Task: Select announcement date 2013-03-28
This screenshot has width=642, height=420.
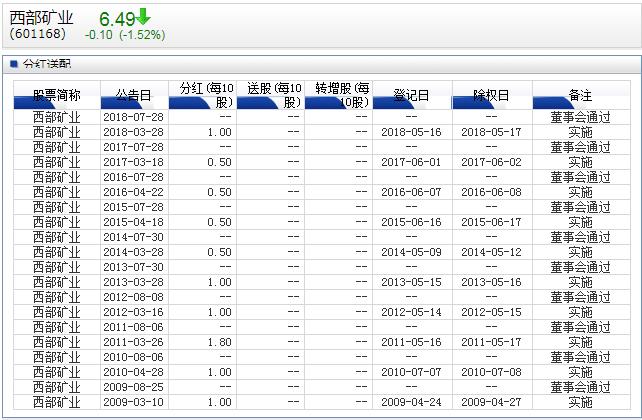Action: (x=133, y=282)
